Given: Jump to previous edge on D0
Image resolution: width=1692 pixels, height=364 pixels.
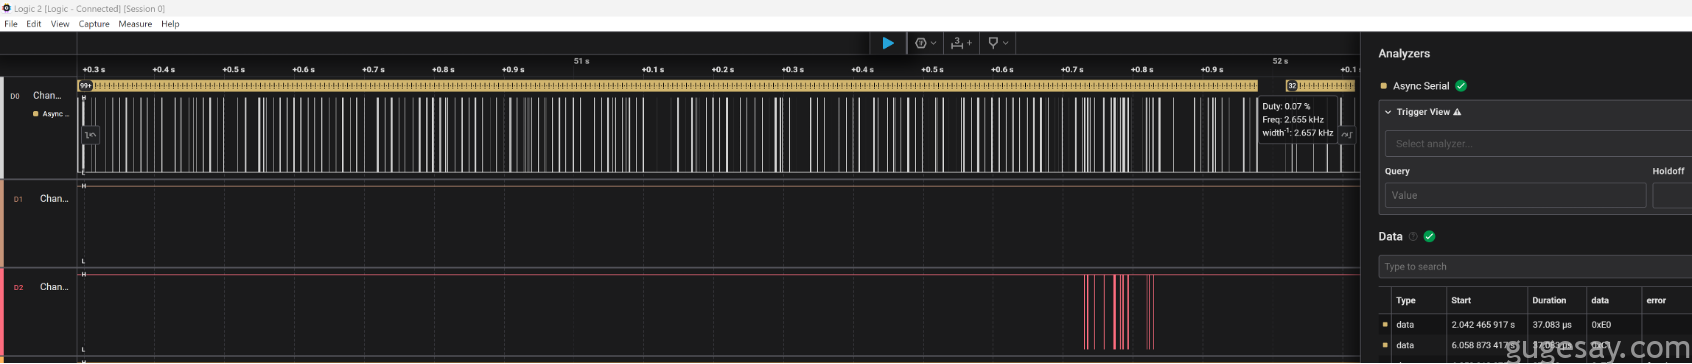Looking at the screenshot, I should 90,135.
